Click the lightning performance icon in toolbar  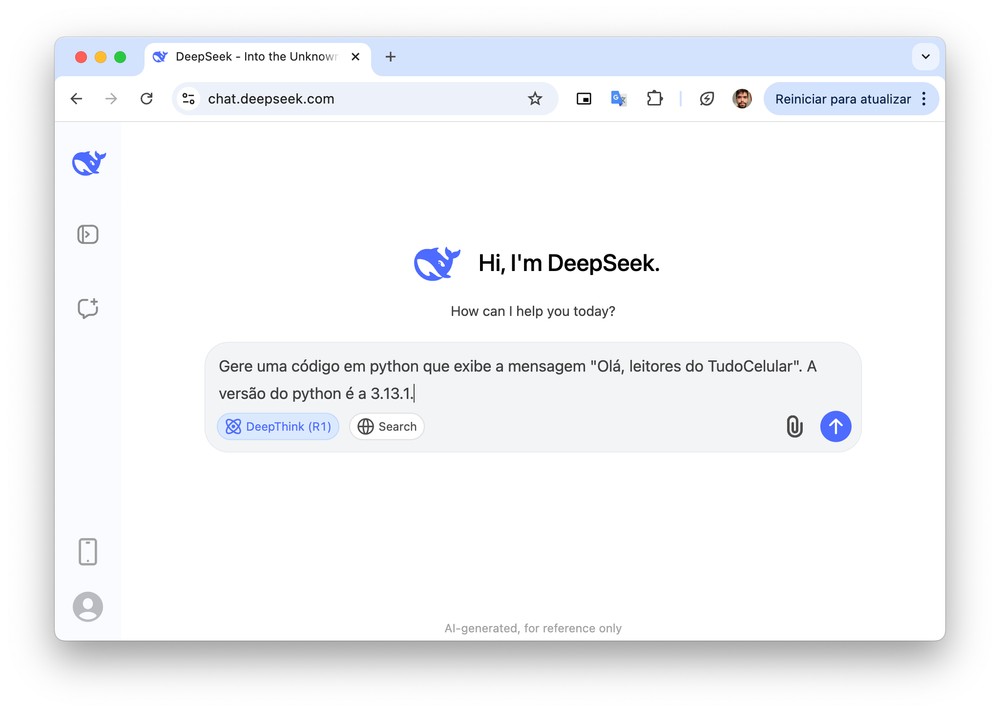tap(707, 99)
